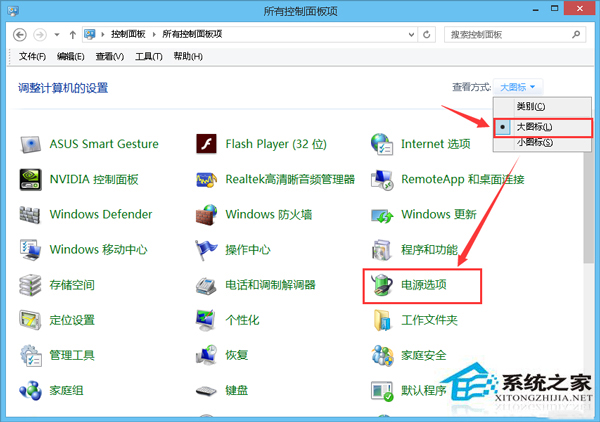Open the 操作中心 link
The image size is (600, 422).
point(248,250)
